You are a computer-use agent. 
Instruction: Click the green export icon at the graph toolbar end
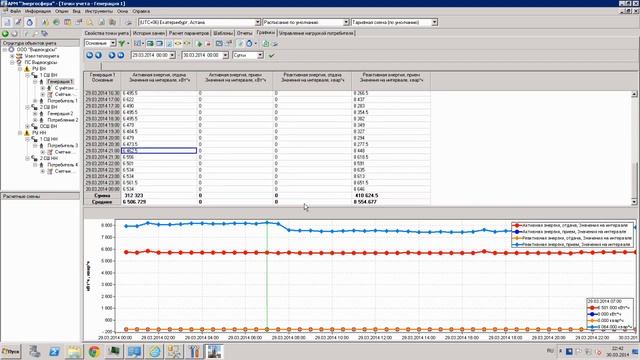click(266, 43)
